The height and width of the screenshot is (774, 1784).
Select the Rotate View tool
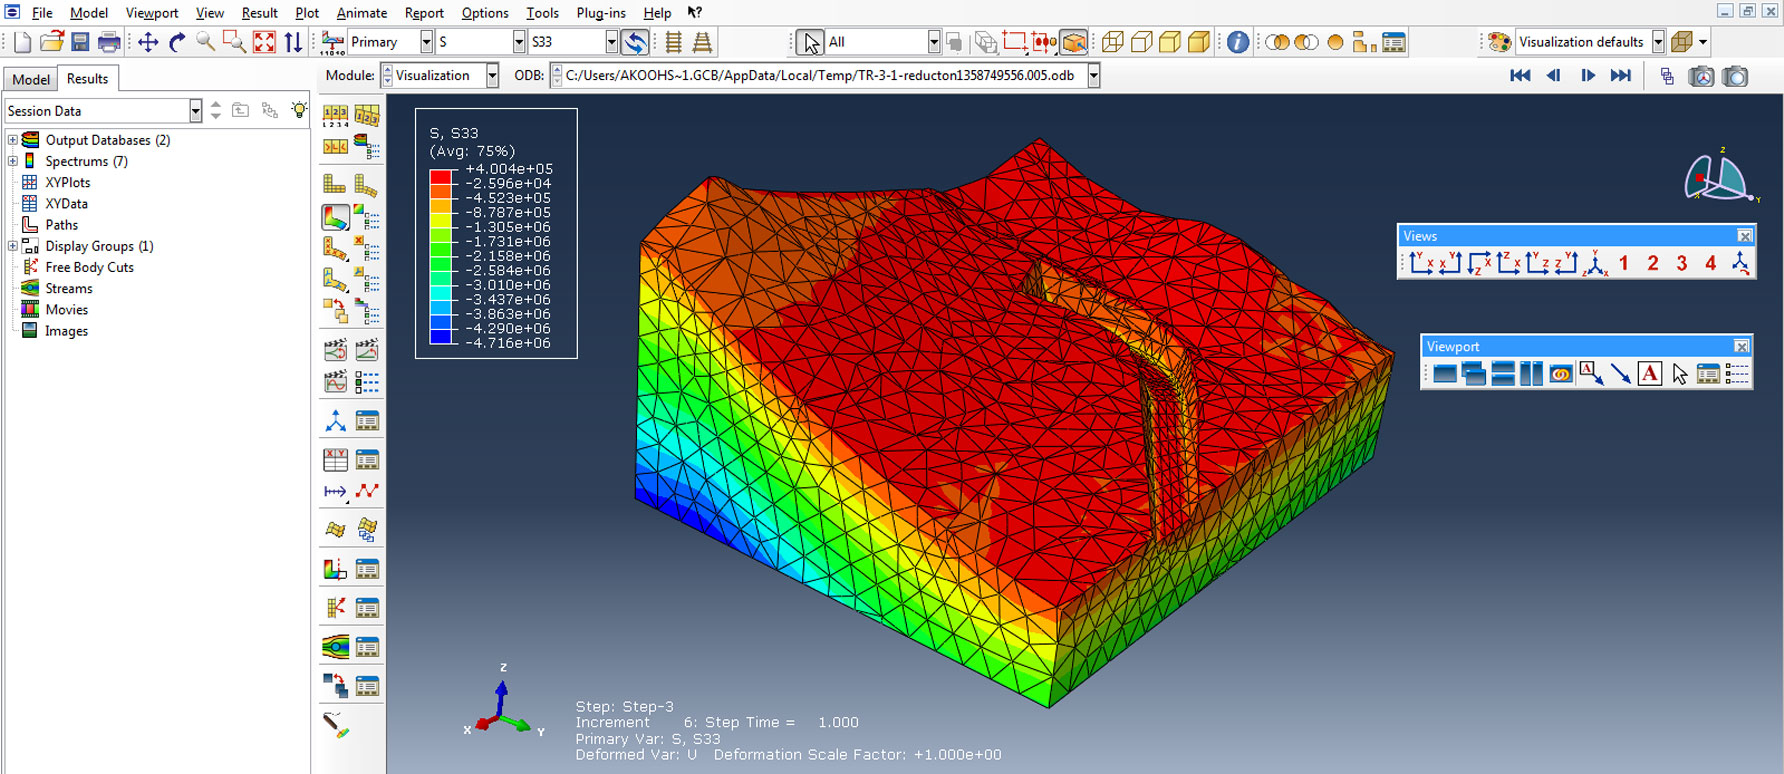177,42
